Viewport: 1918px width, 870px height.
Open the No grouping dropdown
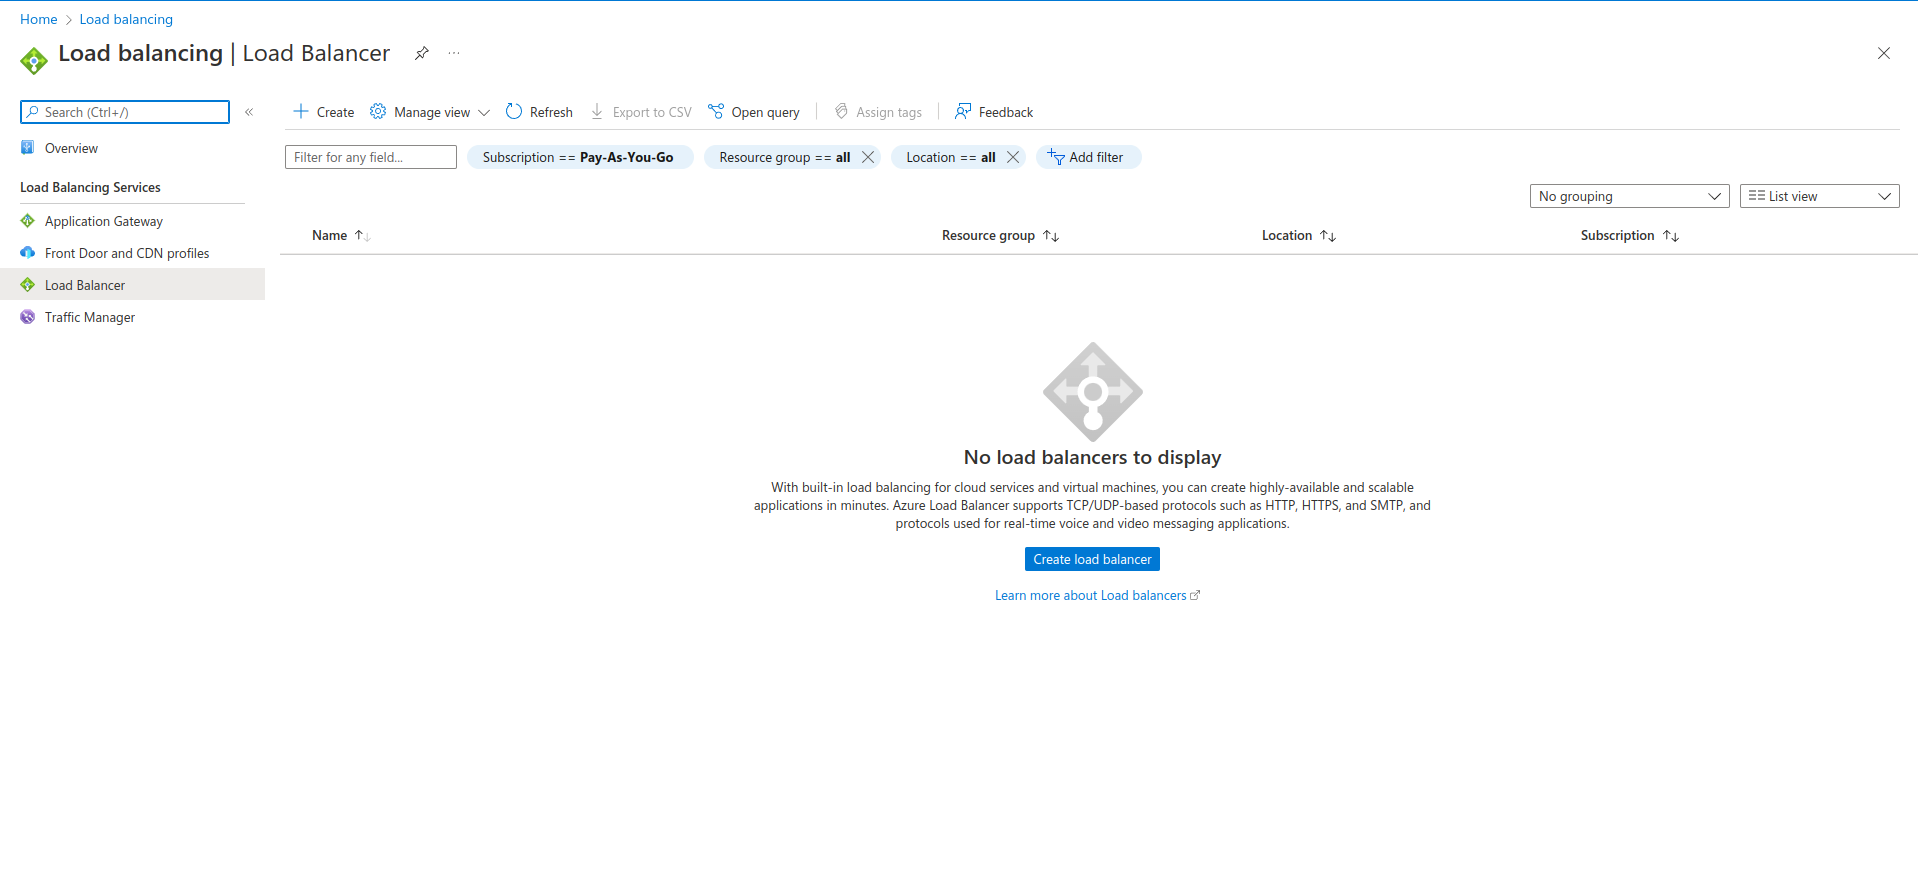[1630, 196]
